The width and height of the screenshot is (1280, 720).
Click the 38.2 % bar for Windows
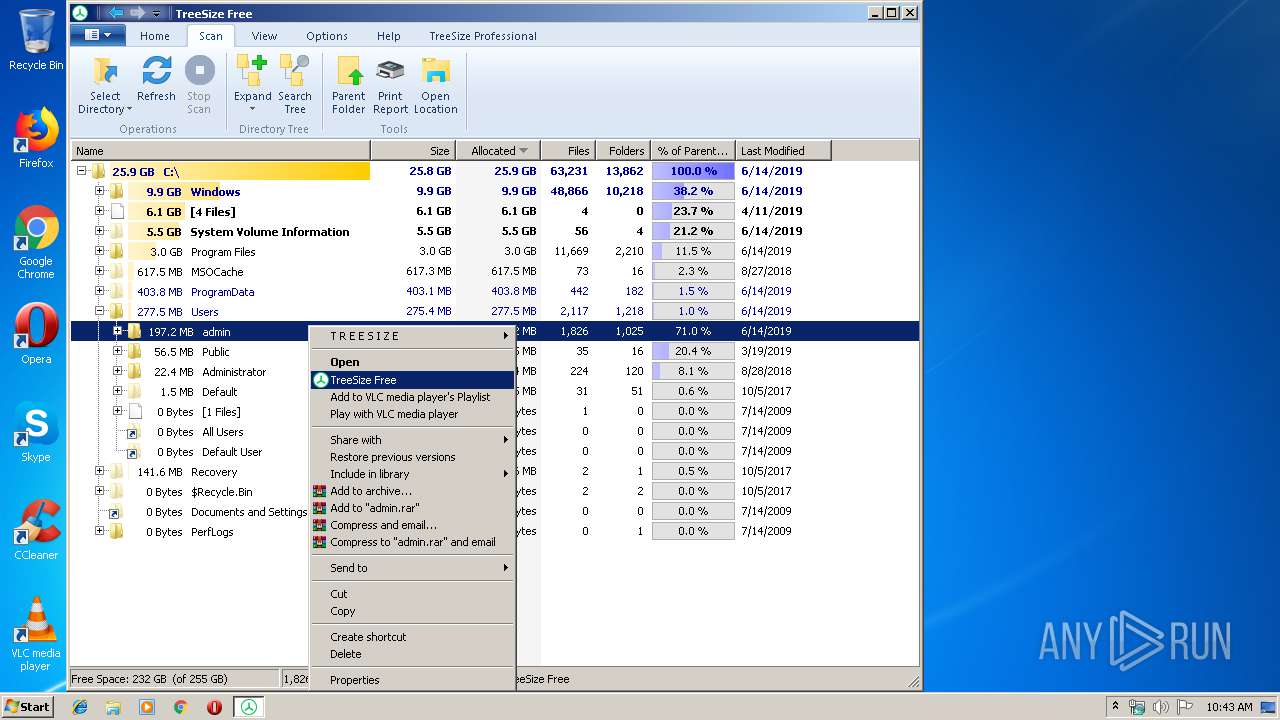tap(693, 191)
